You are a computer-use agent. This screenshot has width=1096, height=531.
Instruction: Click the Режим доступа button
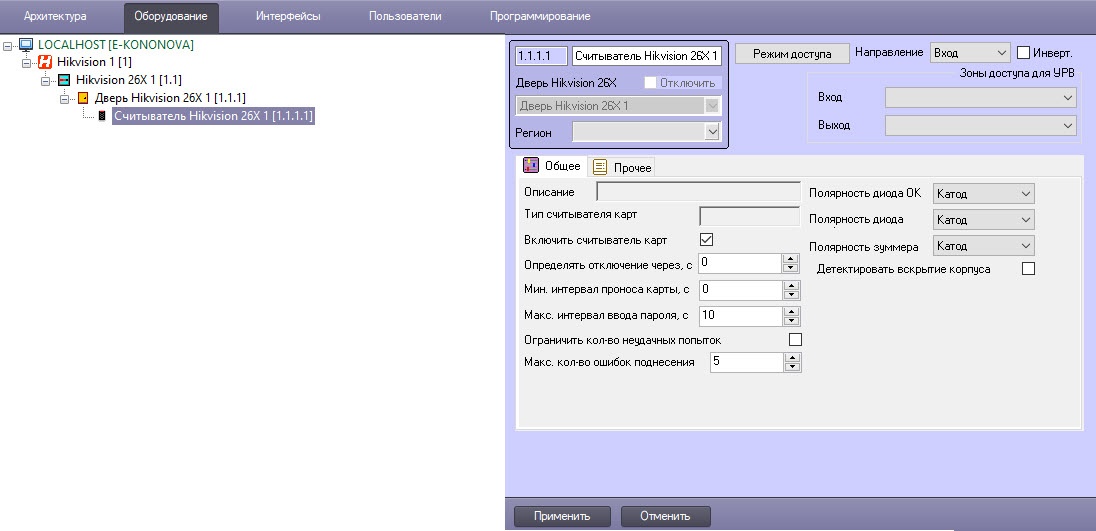click(792, 53)
